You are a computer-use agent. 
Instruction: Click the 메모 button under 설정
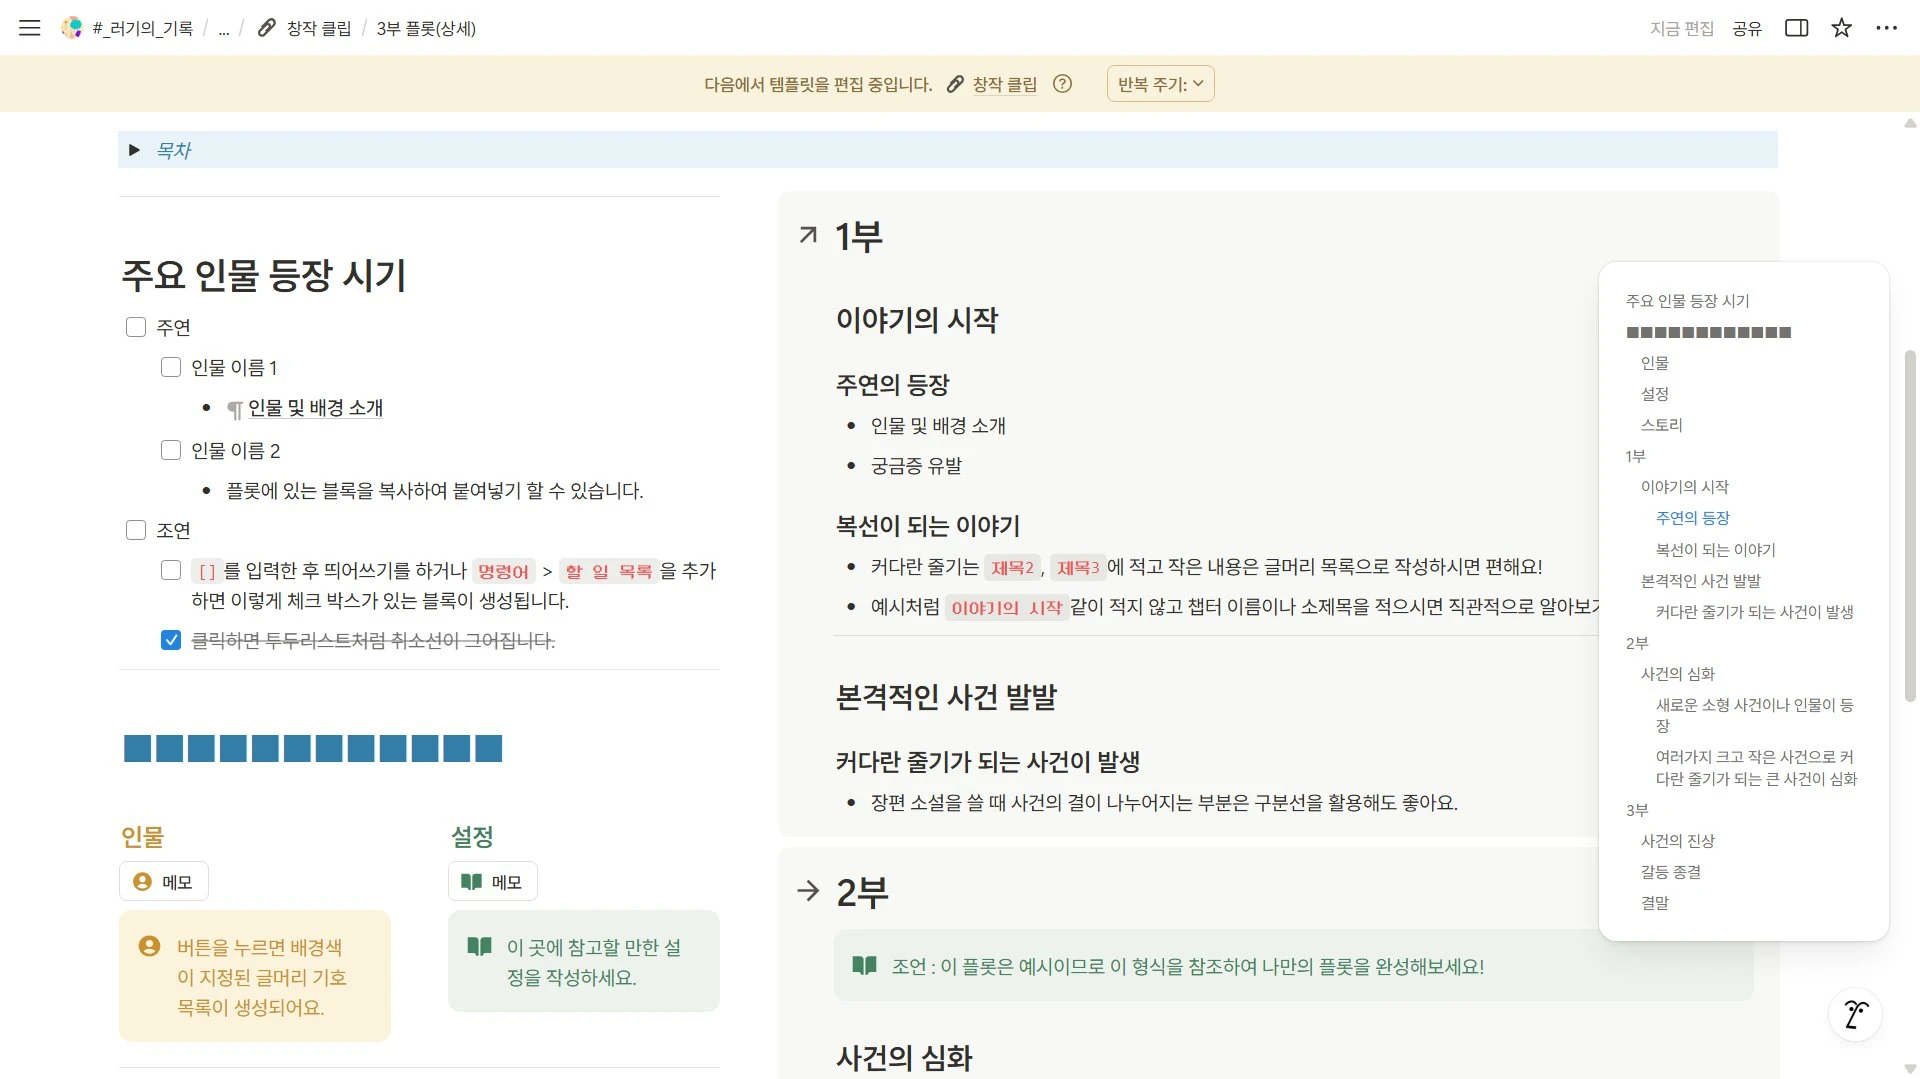point(492,882)
